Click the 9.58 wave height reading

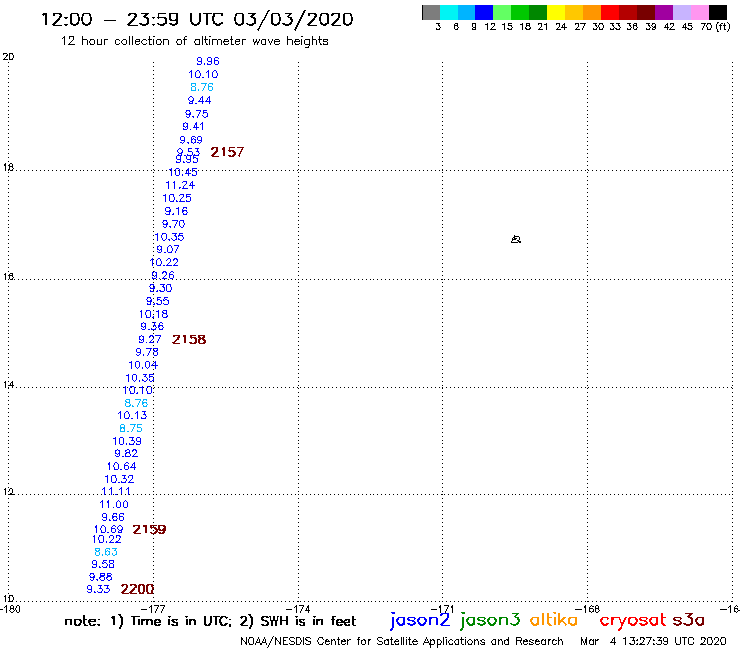103,564
